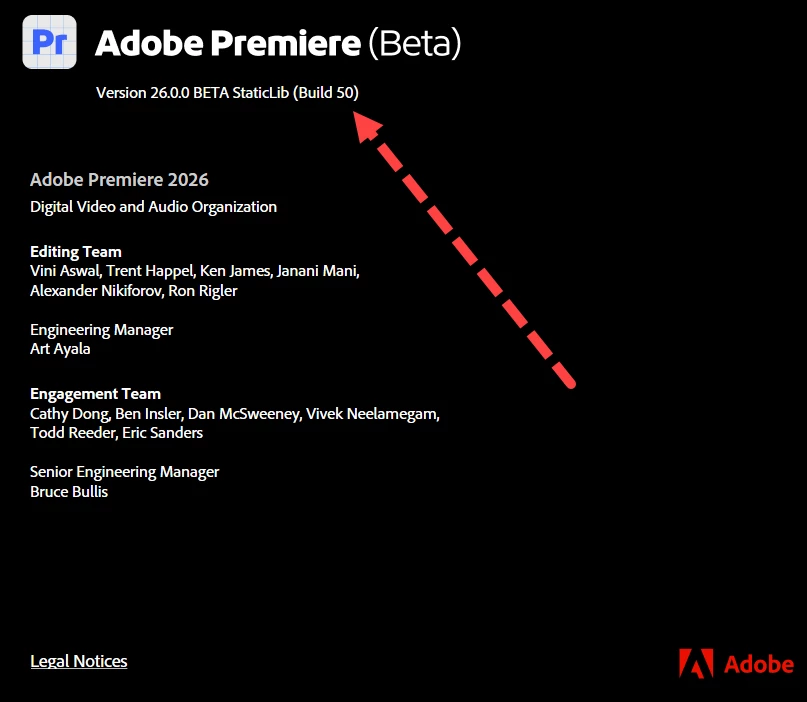Click the (Build 50) label
807x702 pixels.
click(326, 93)
